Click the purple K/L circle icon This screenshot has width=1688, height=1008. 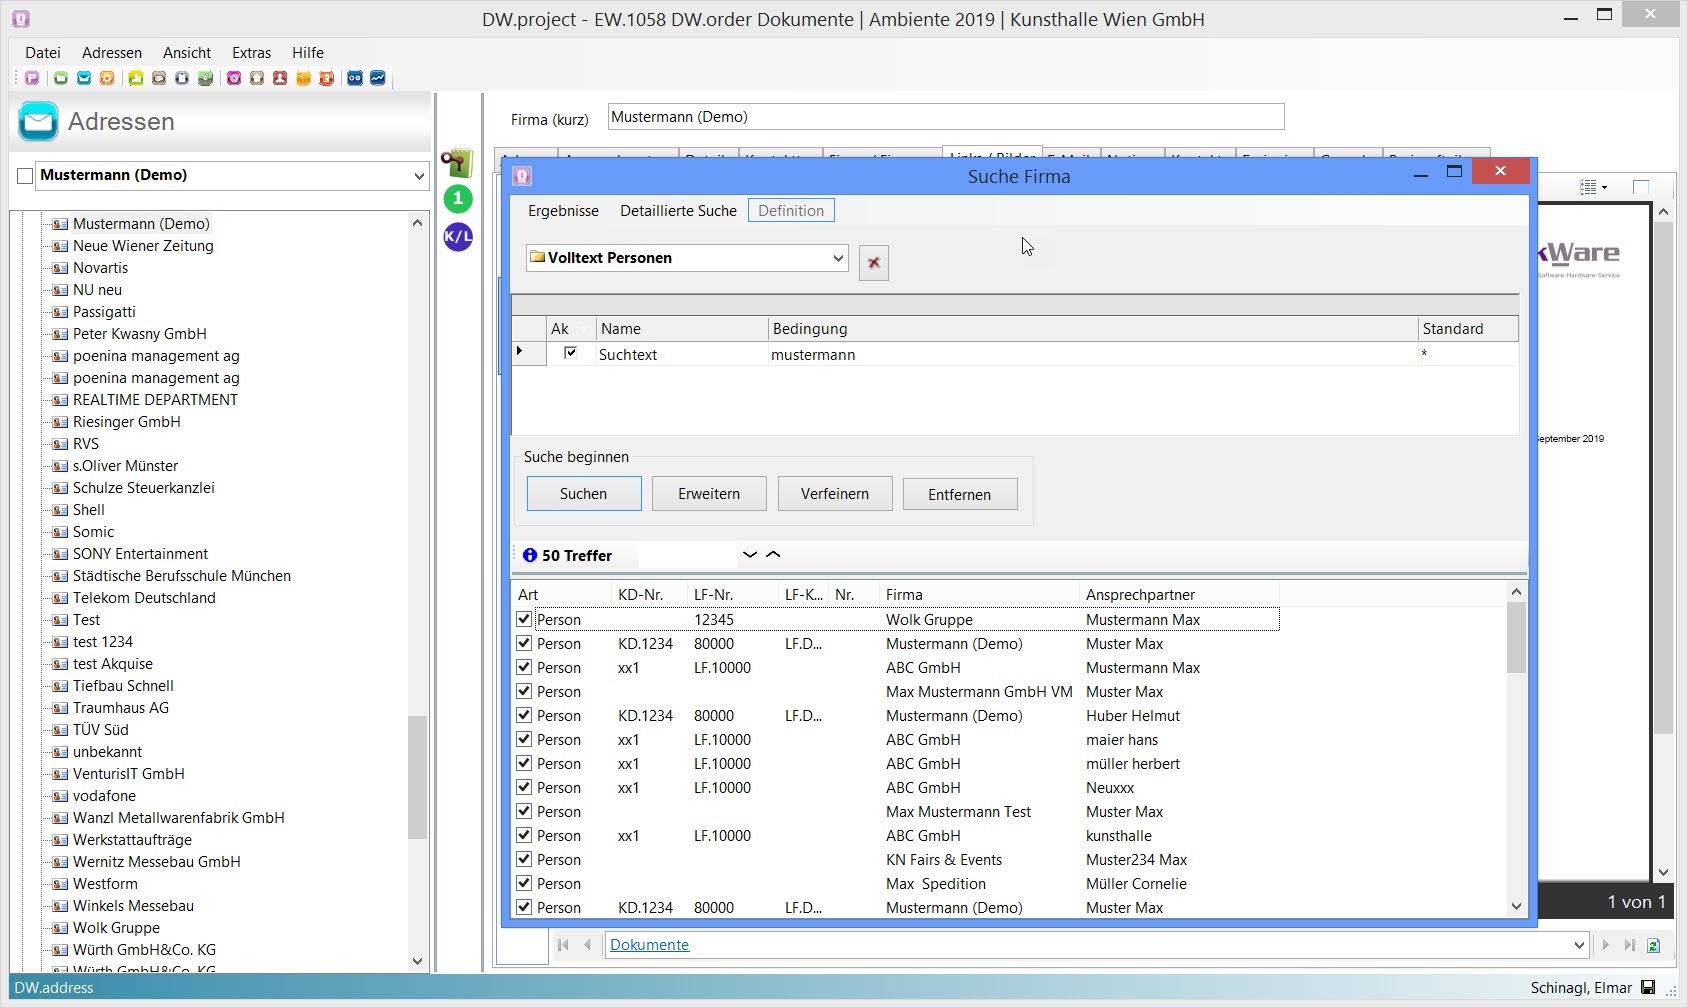458,237
